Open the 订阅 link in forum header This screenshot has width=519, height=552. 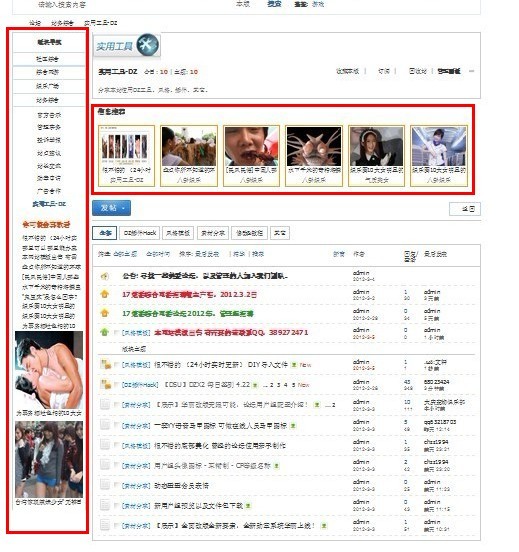pyautogui.click(x=384, y=71)
